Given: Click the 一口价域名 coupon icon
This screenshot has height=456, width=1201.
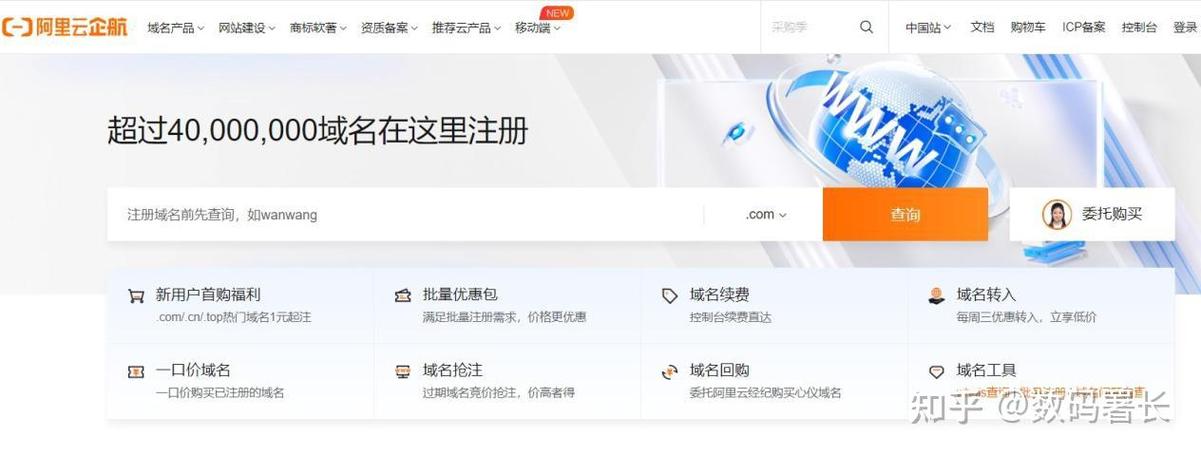Looking at the screenshot, I should pyautogui.click(x=136, y=371).
